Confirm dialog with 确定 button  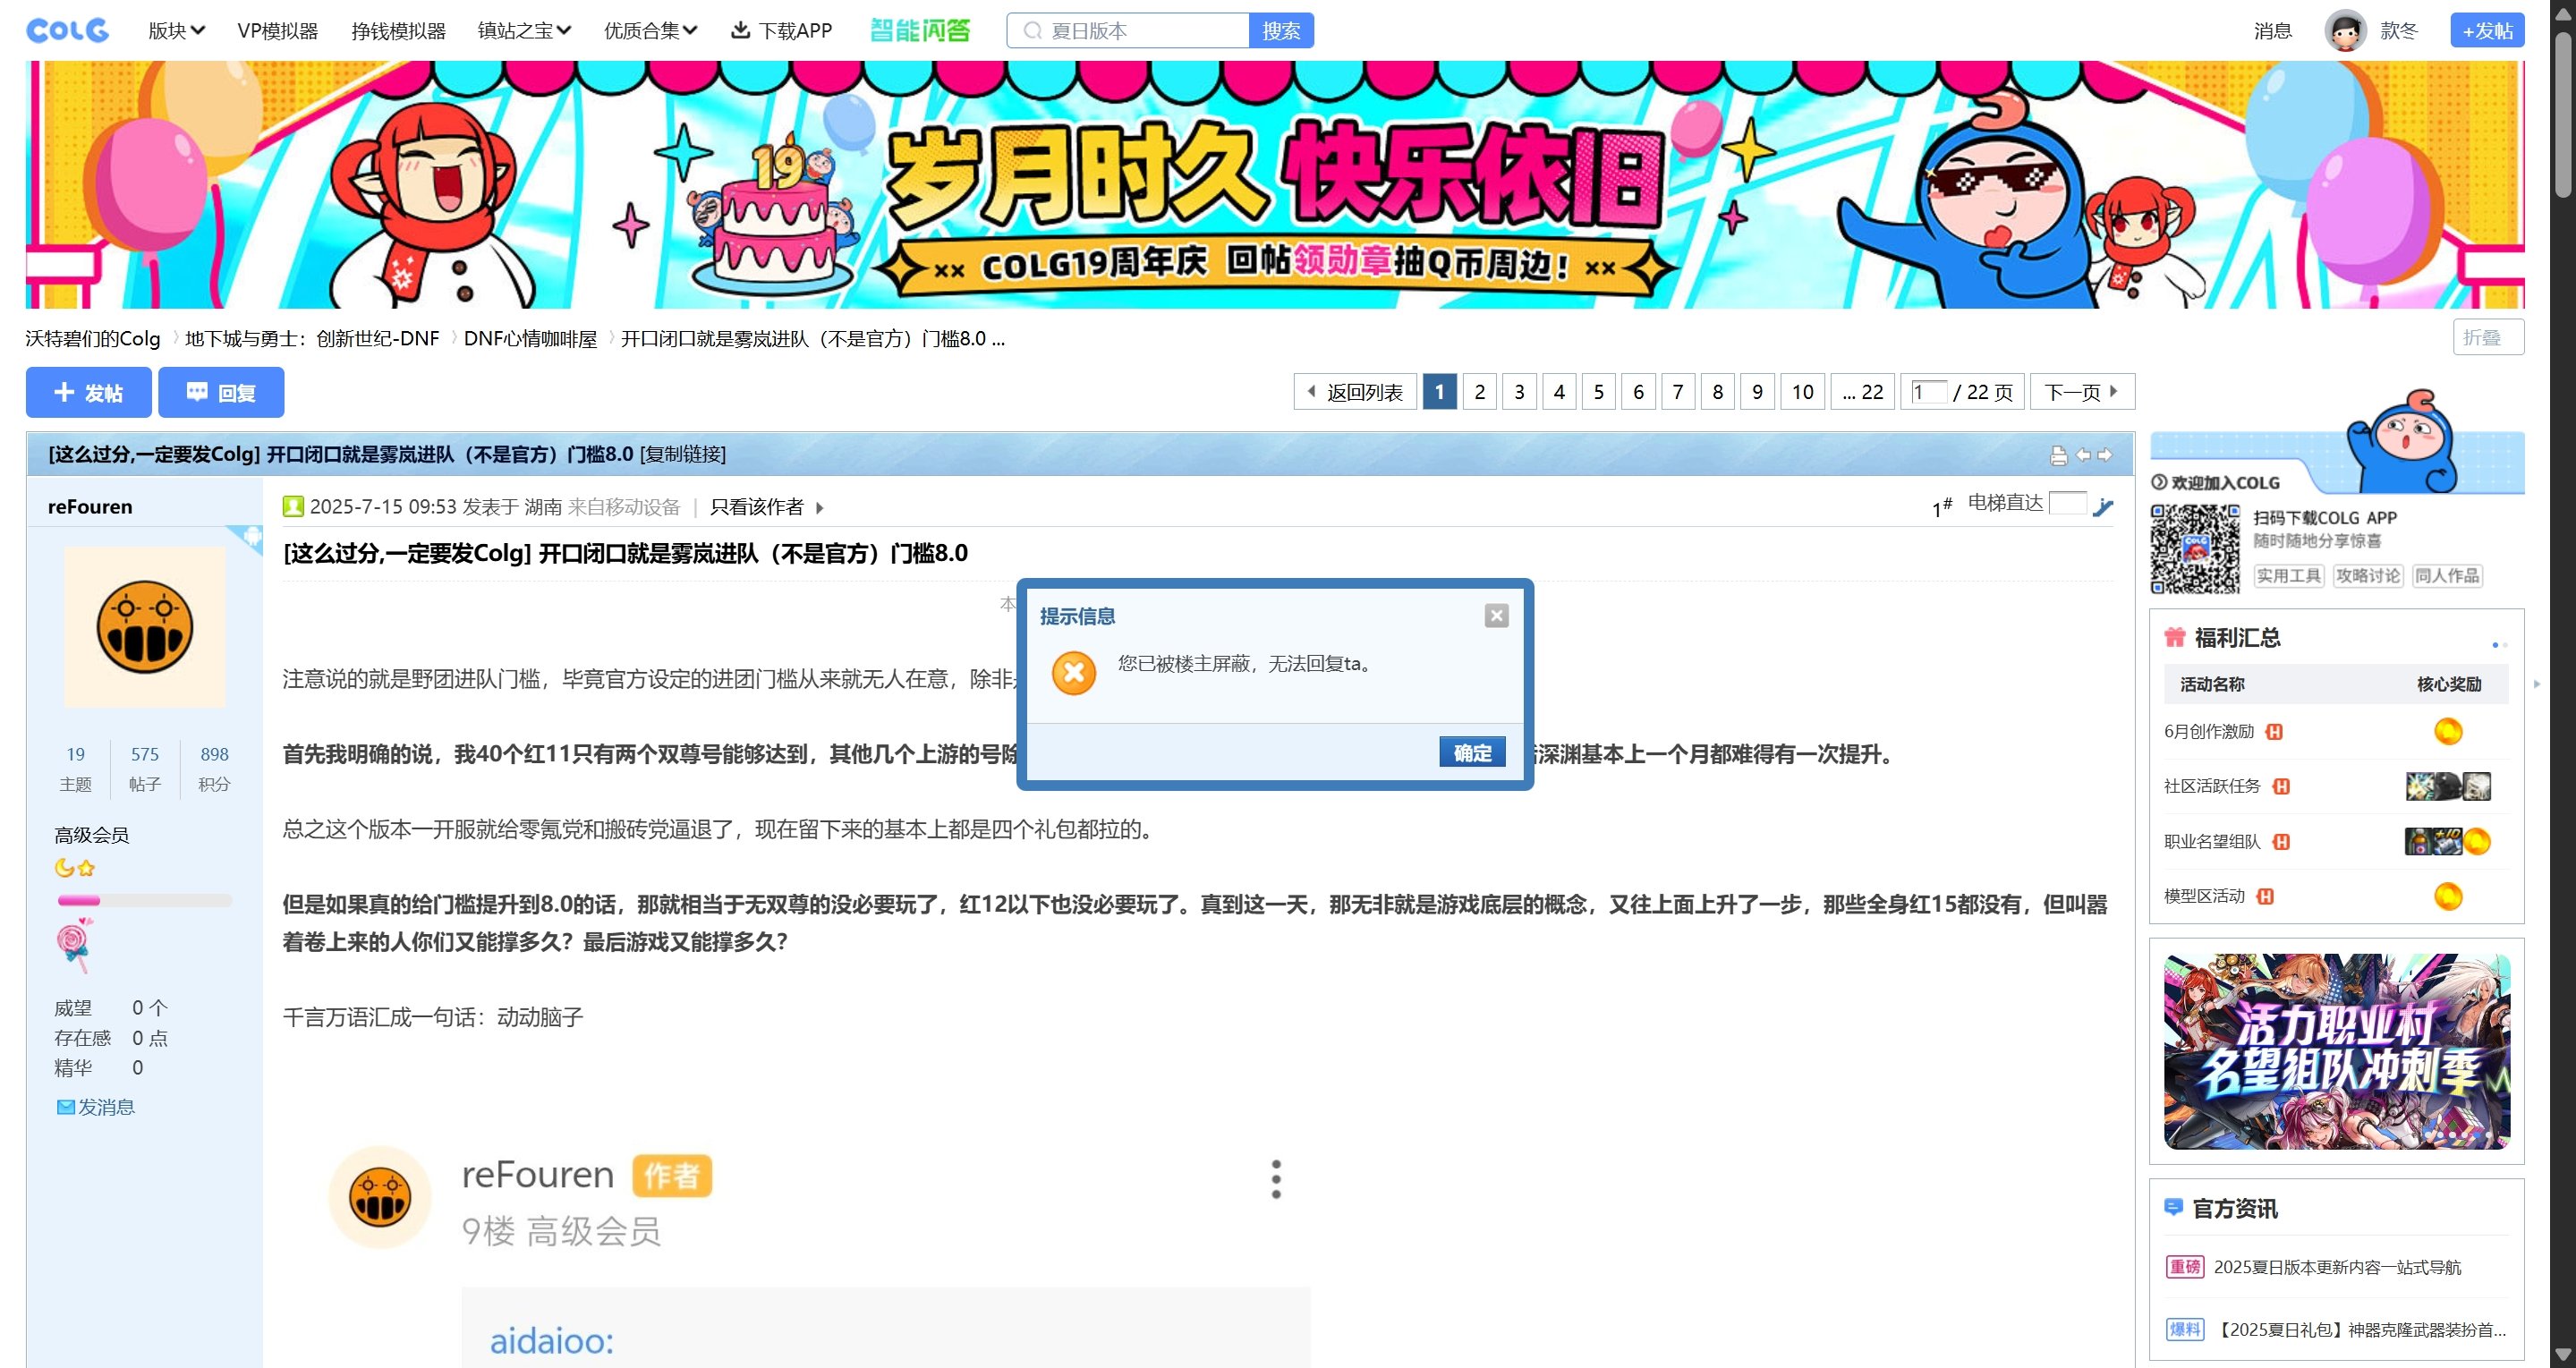[1472, 752]
